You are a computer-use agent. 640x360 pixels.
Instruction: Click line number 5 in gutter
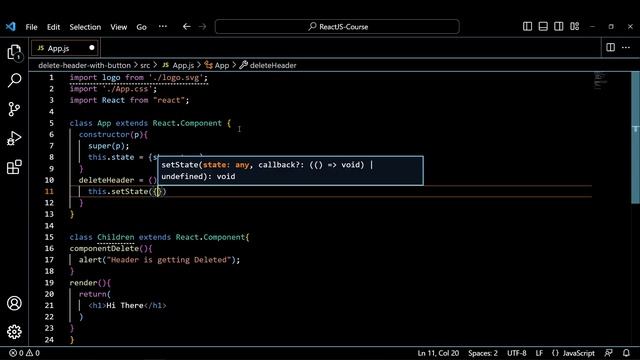point(51,123)
